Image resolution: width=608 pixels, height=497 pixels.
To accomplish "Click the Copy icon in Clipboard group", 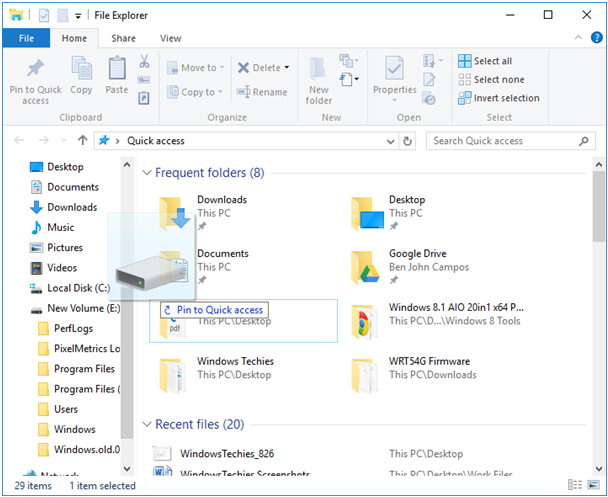I will click(x=81, y=69).
